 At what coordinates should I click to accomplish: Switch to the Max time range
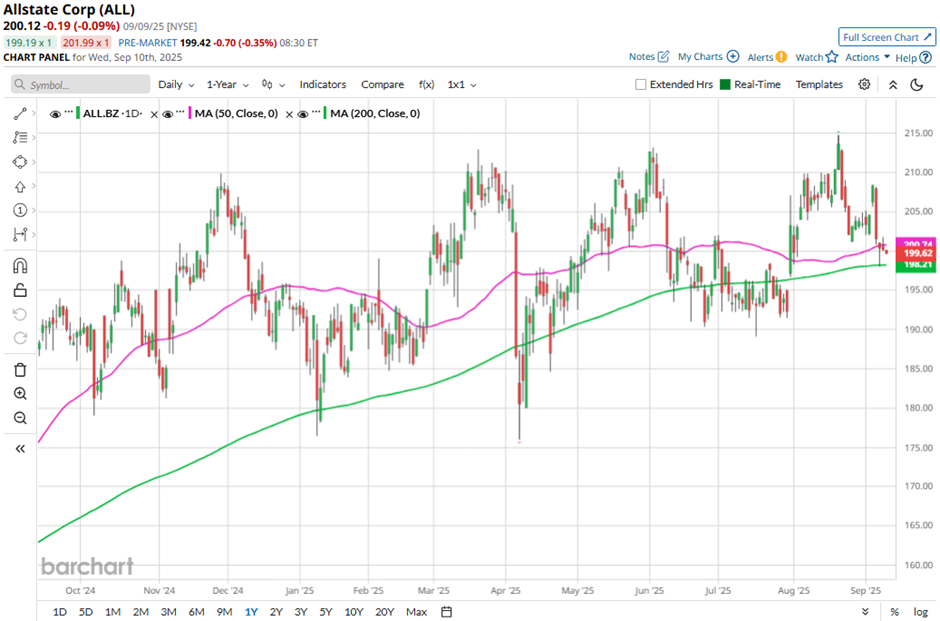(x=416, y=611)
